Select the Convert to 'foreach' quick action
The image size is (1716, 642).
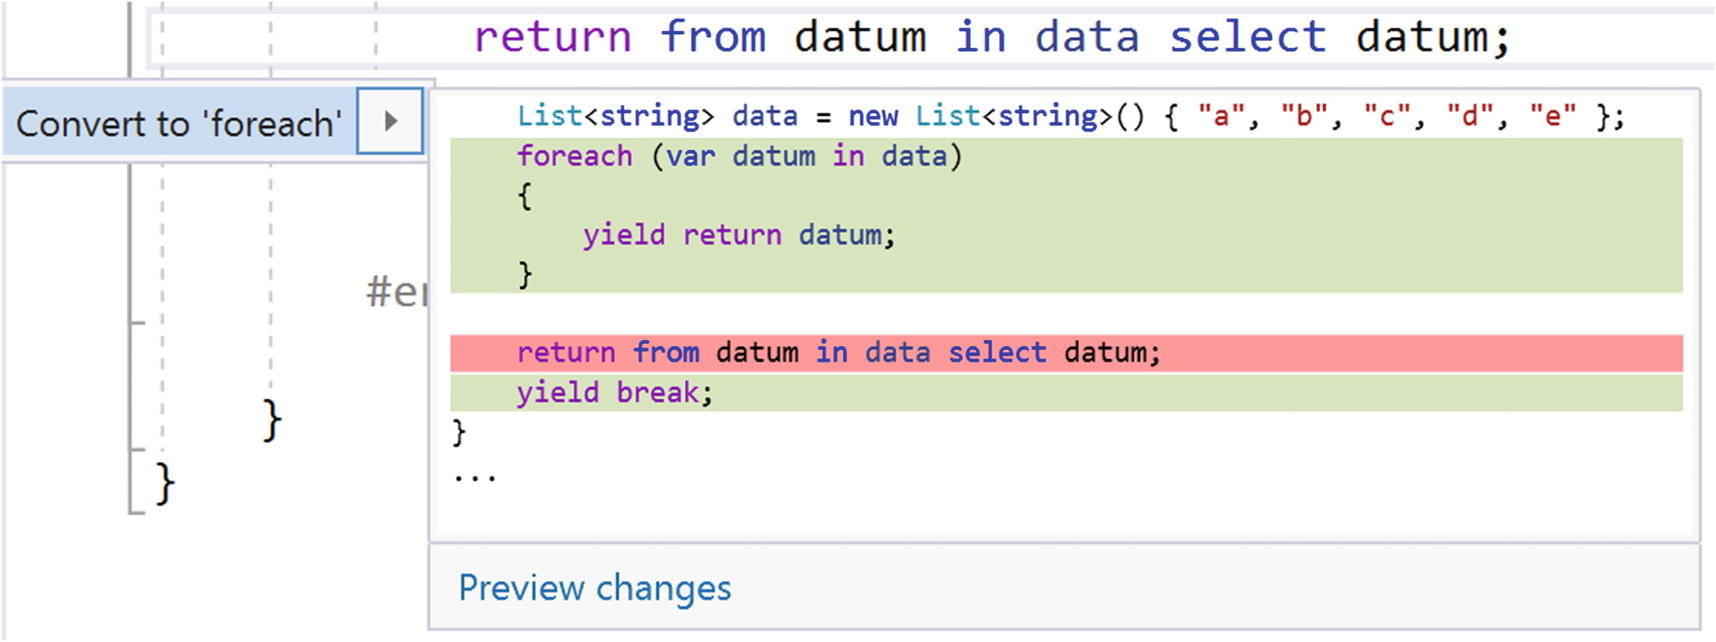180,123
